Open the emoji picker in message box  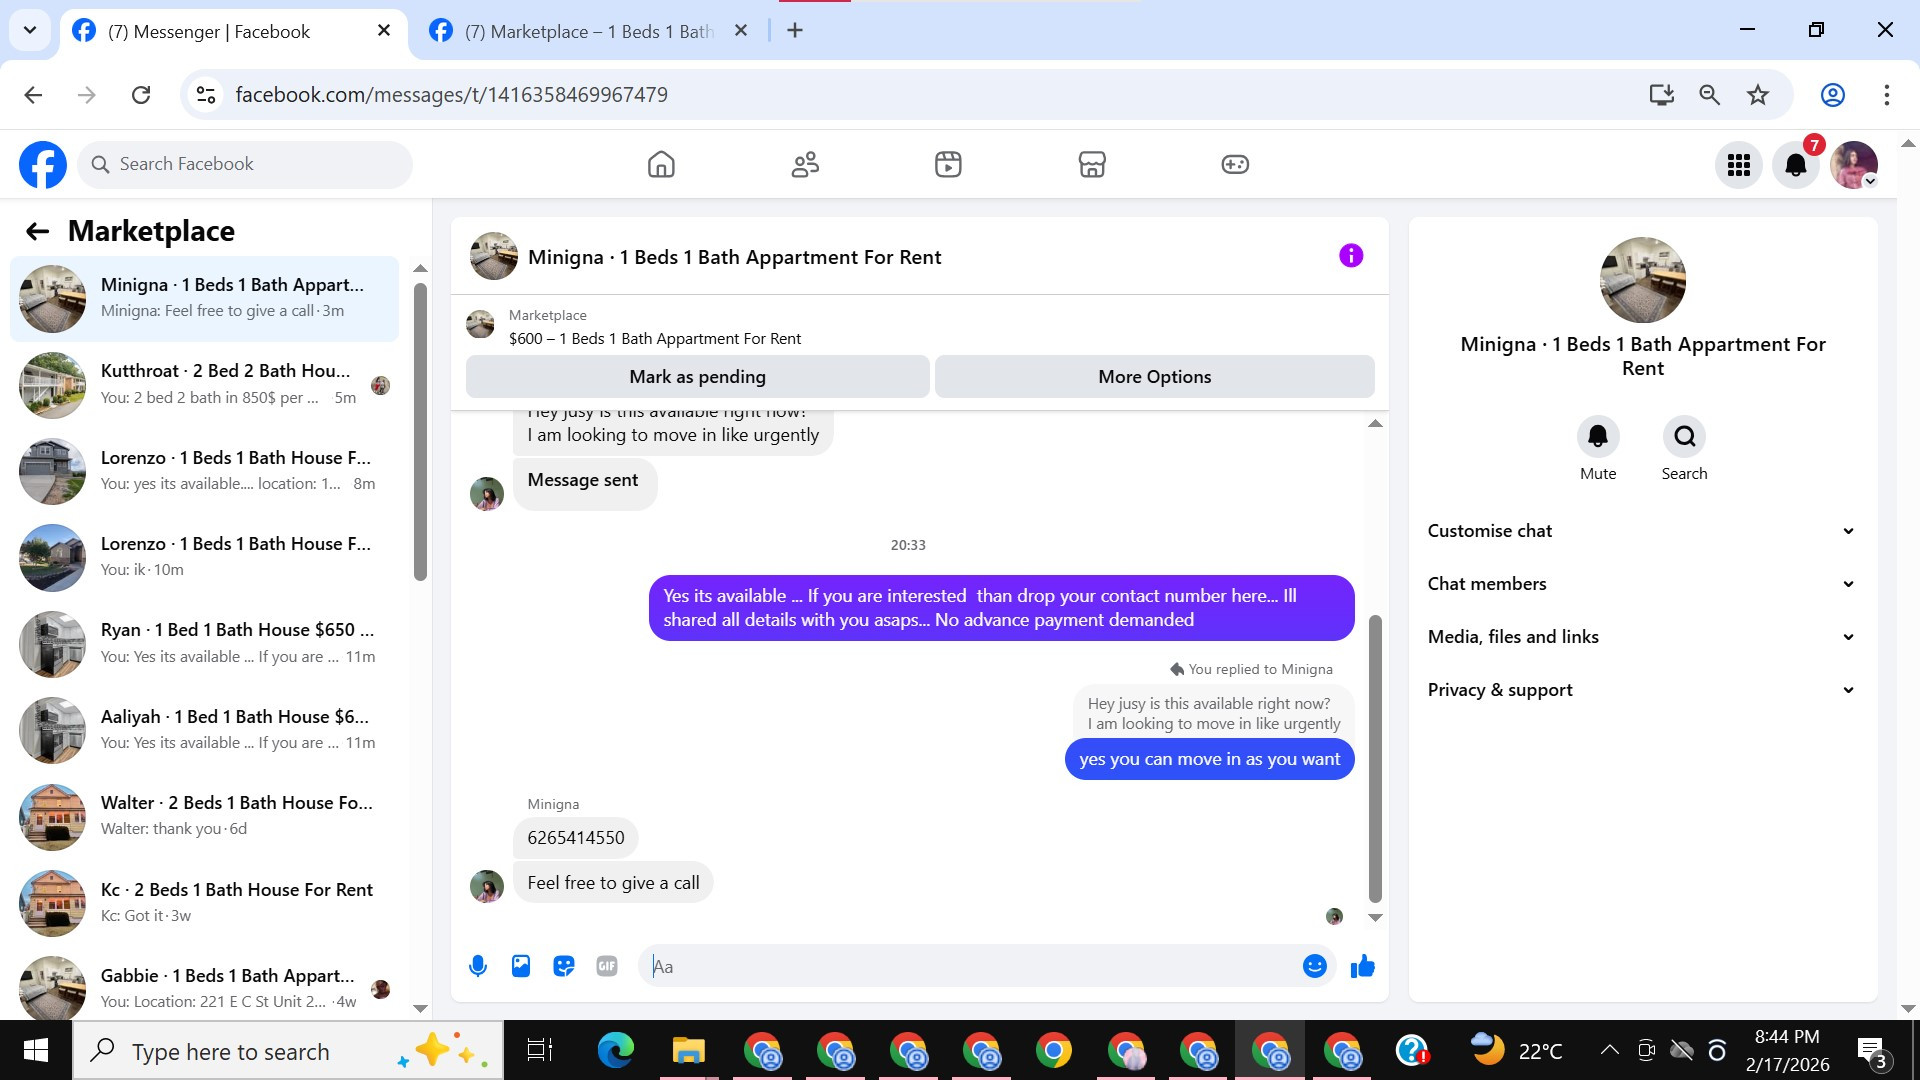[1314, 966]
